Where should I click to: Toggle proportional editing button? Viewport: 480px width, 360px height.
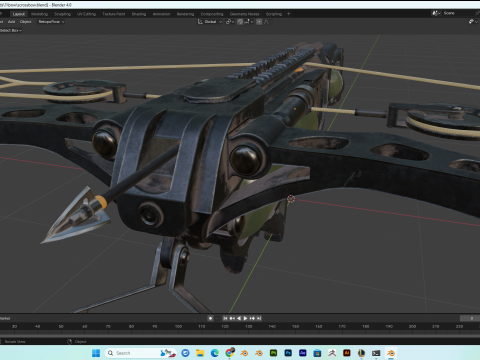point(259,22)
